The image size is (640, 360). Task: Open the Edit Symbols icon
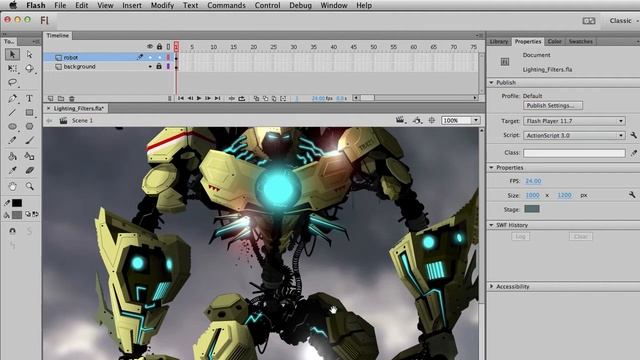coord(417,120)
